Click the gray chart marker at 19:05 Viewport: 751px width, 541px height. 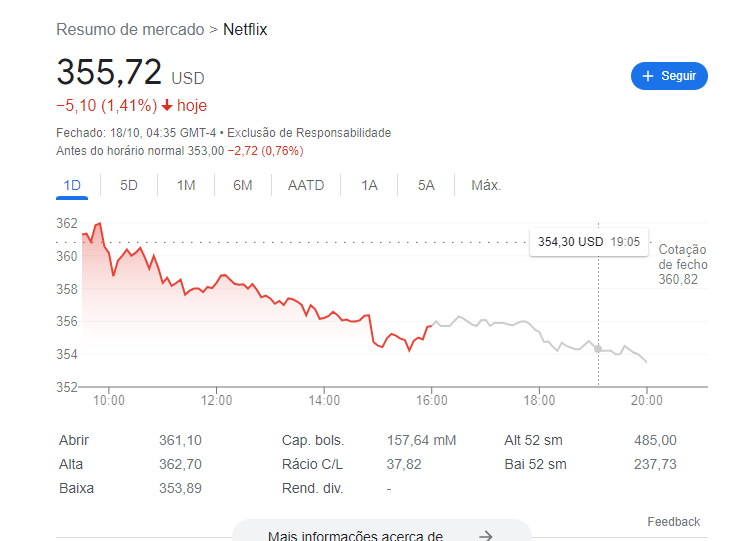(598, 349)
